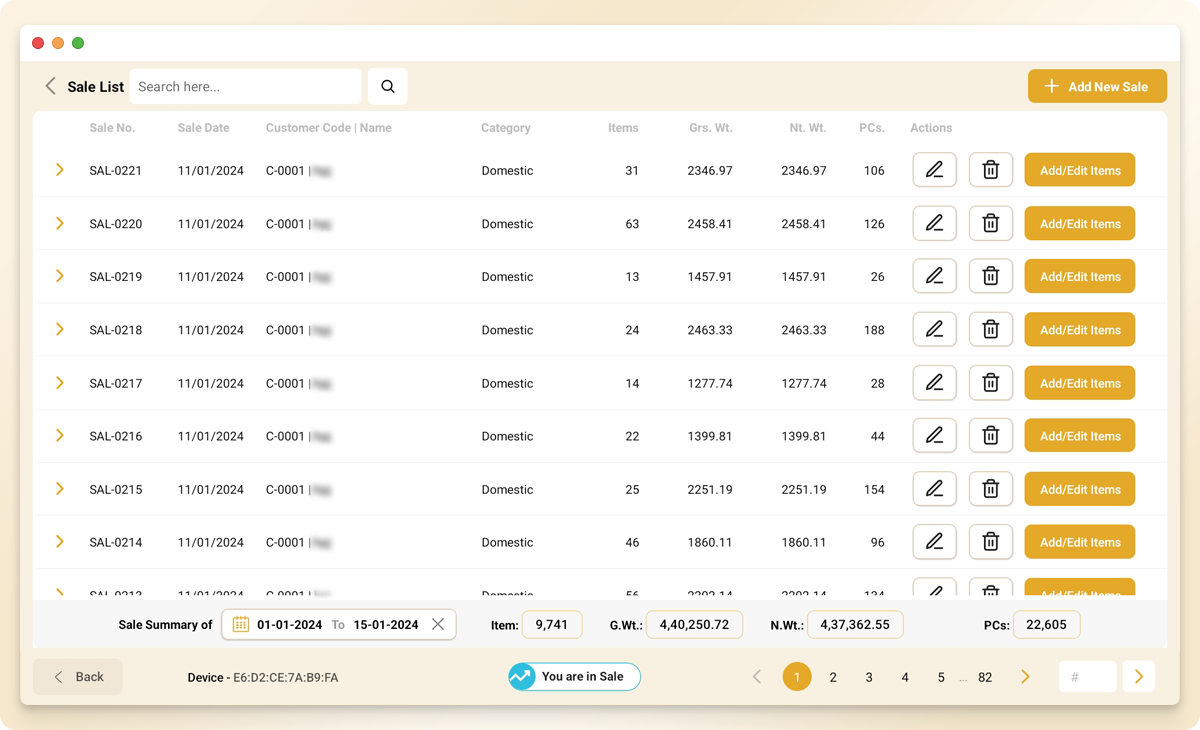Clear the date range filter with the X

[x=438, y=624]
